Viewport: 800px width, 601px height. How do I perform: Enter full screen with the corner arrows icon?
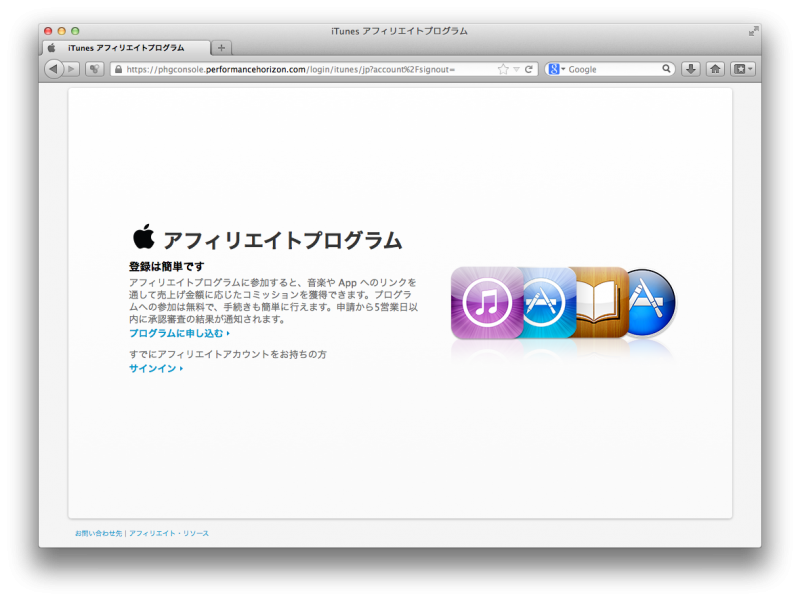[753, 31]
